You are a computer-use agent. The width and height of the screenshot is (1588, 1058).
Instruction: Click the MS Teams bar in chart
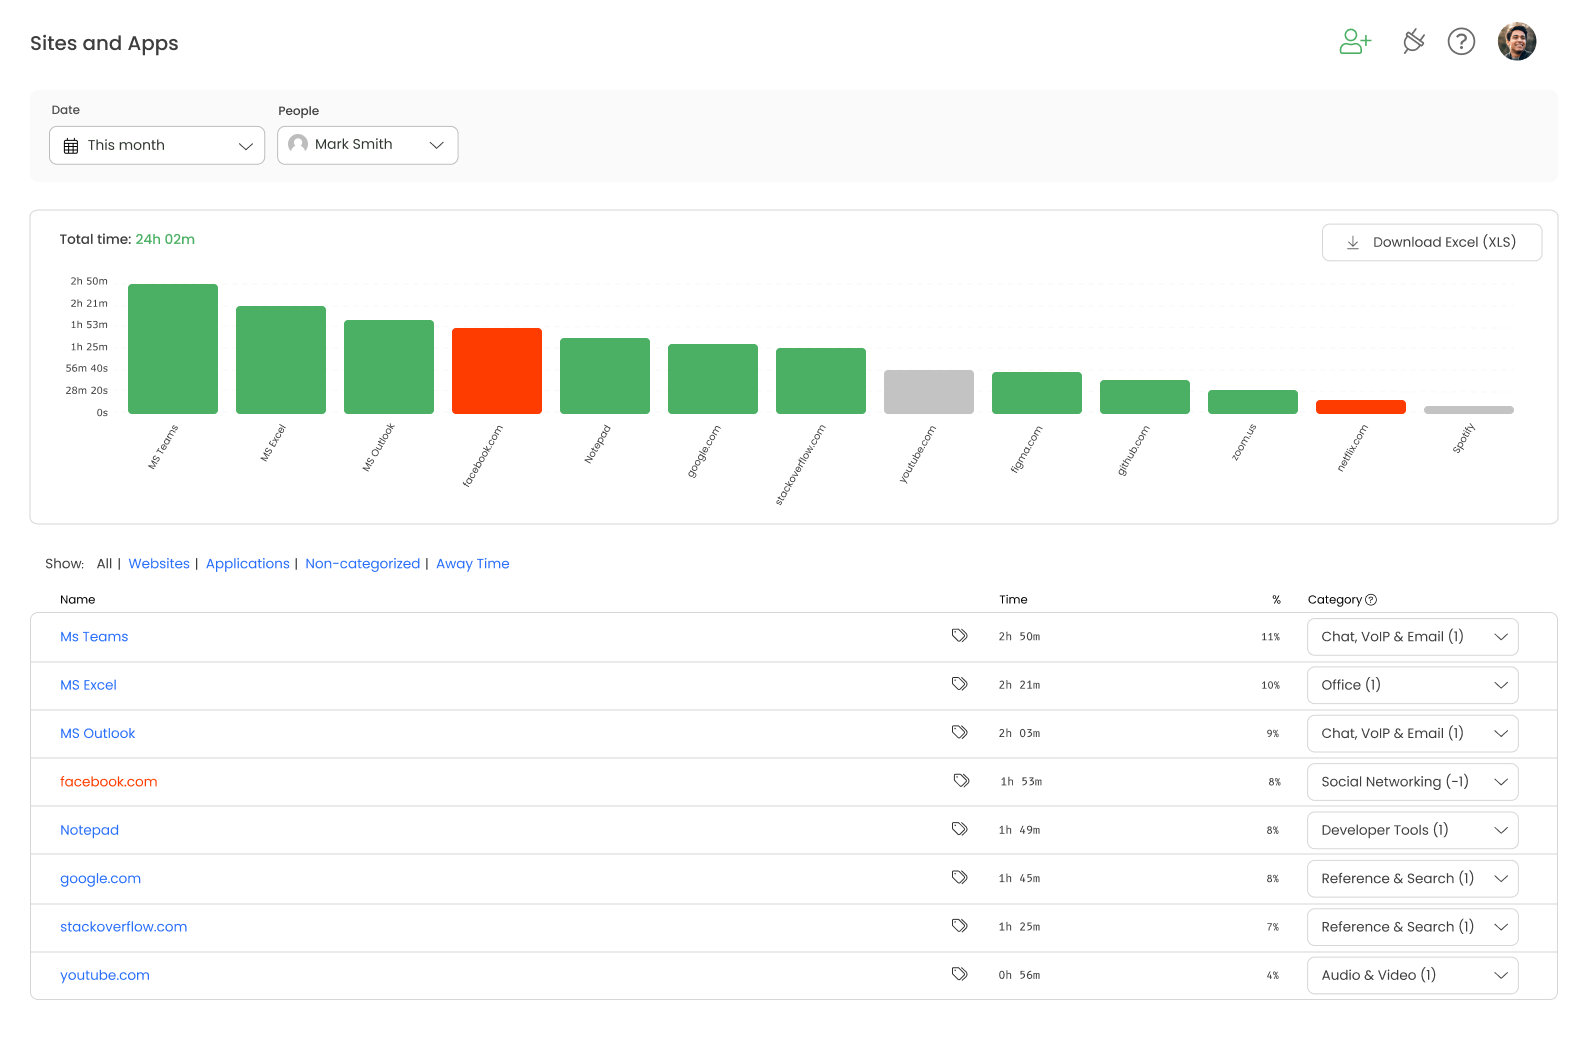point(173,349)
